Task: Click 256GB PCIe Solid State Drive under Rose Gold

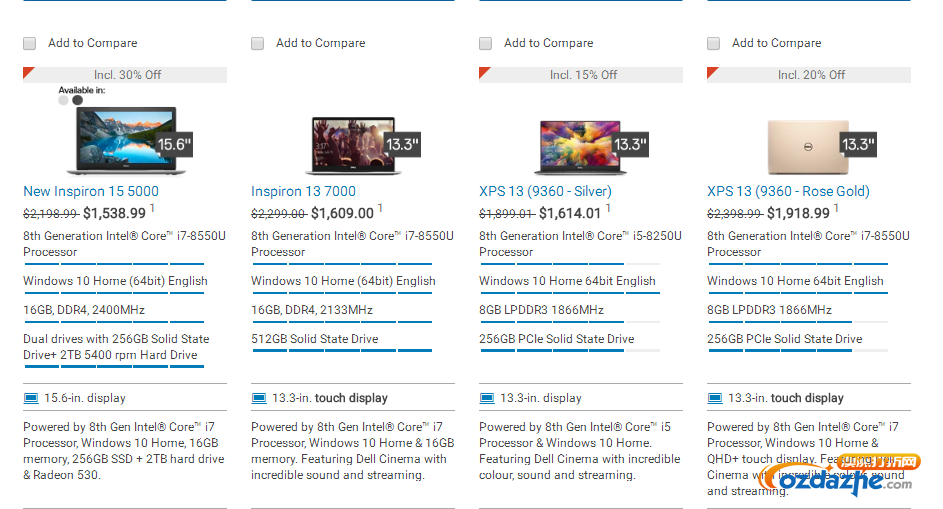Action: click(785, 339)
